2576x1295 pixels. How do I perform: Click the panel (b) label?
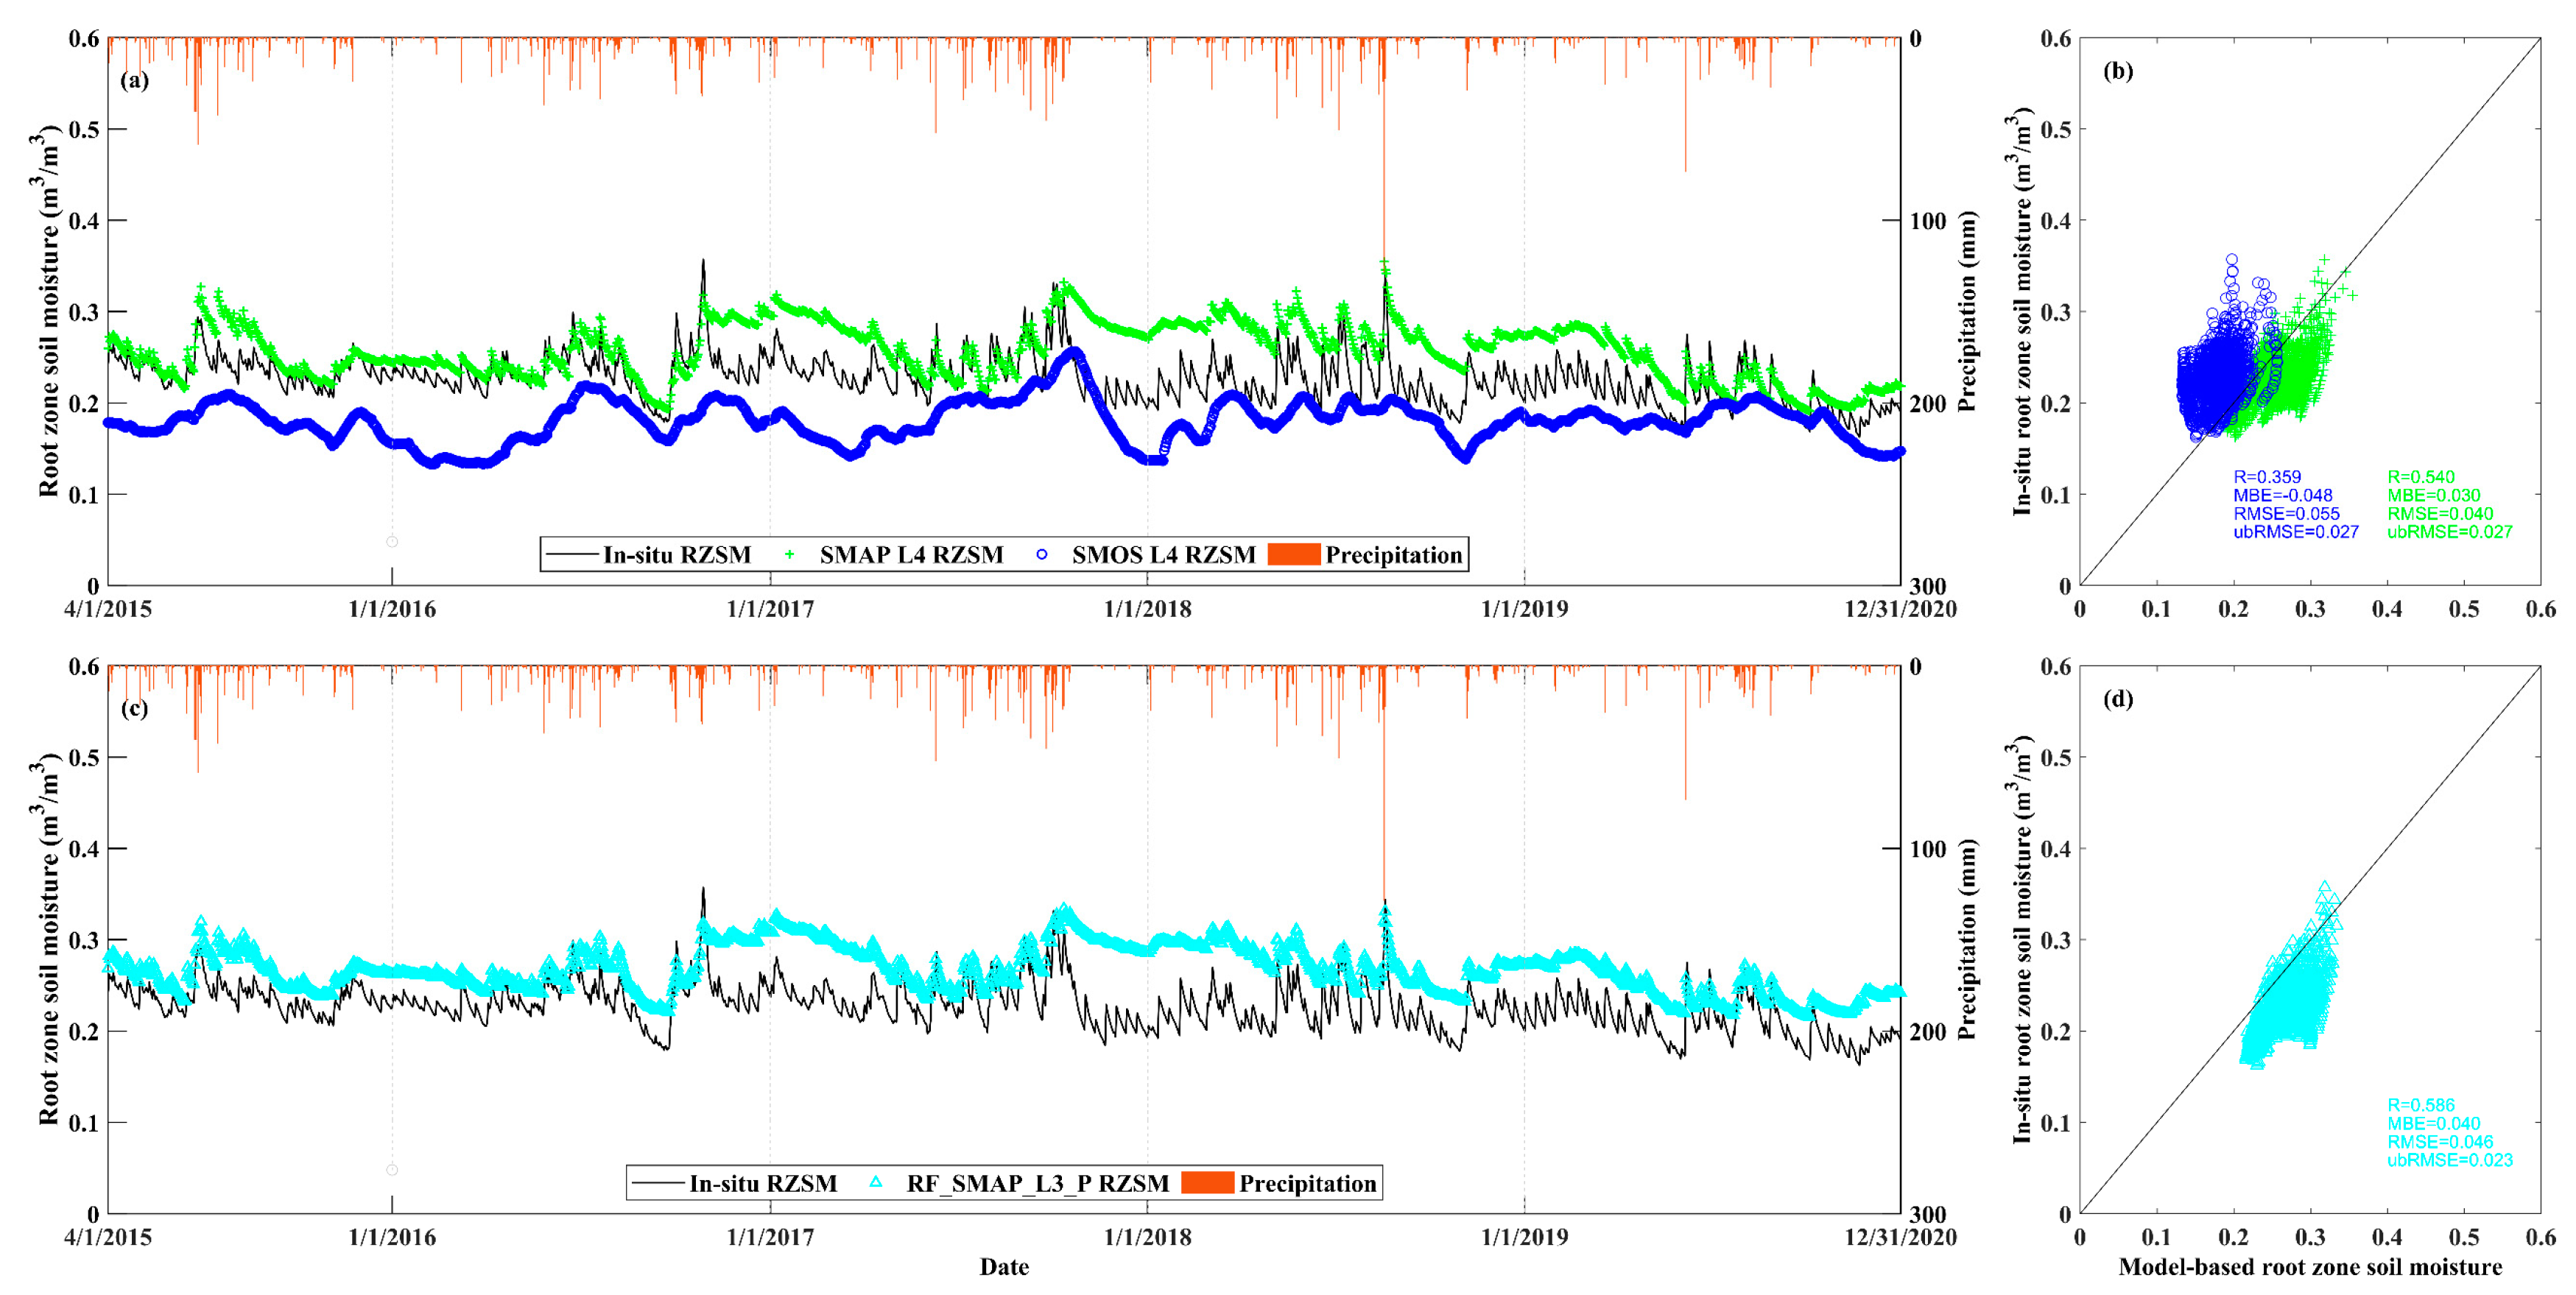2118,71
